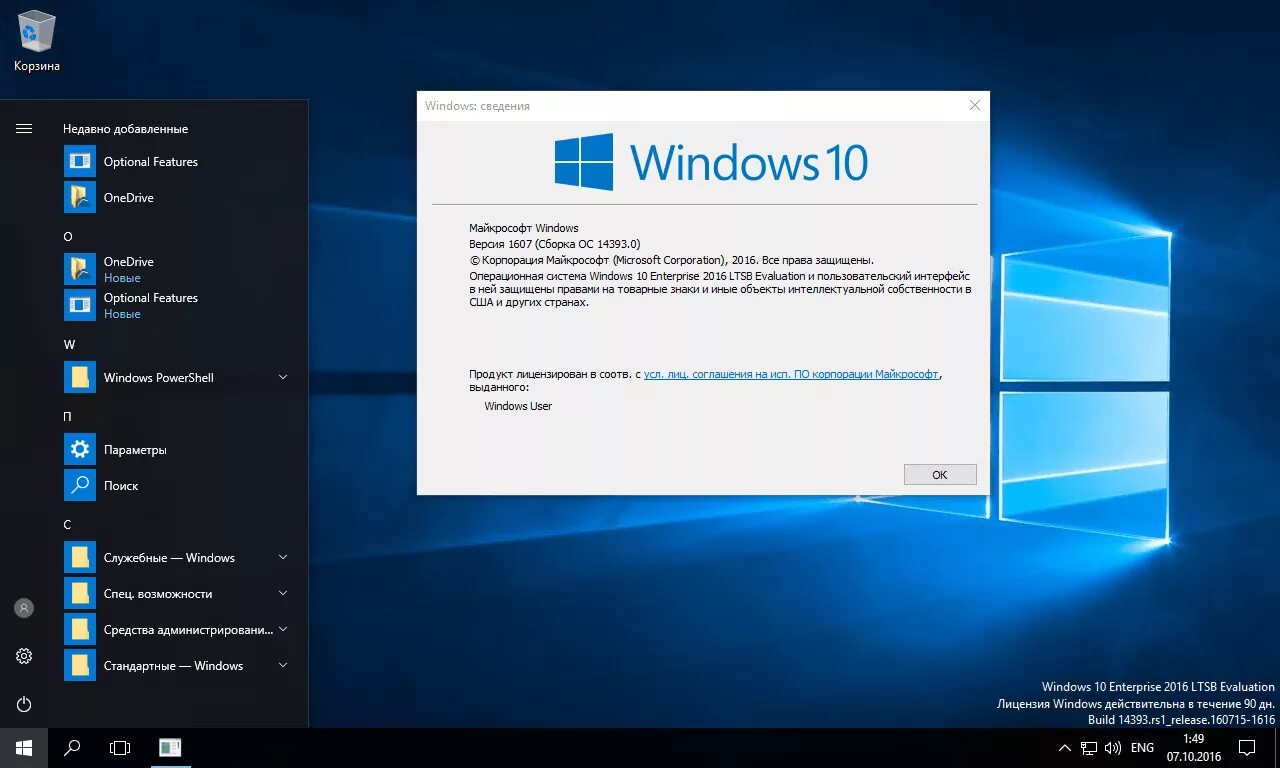Screen dimensions: 1280x768
Task: Open Optional Features from Start menu
Action: (x=150, y=160)
